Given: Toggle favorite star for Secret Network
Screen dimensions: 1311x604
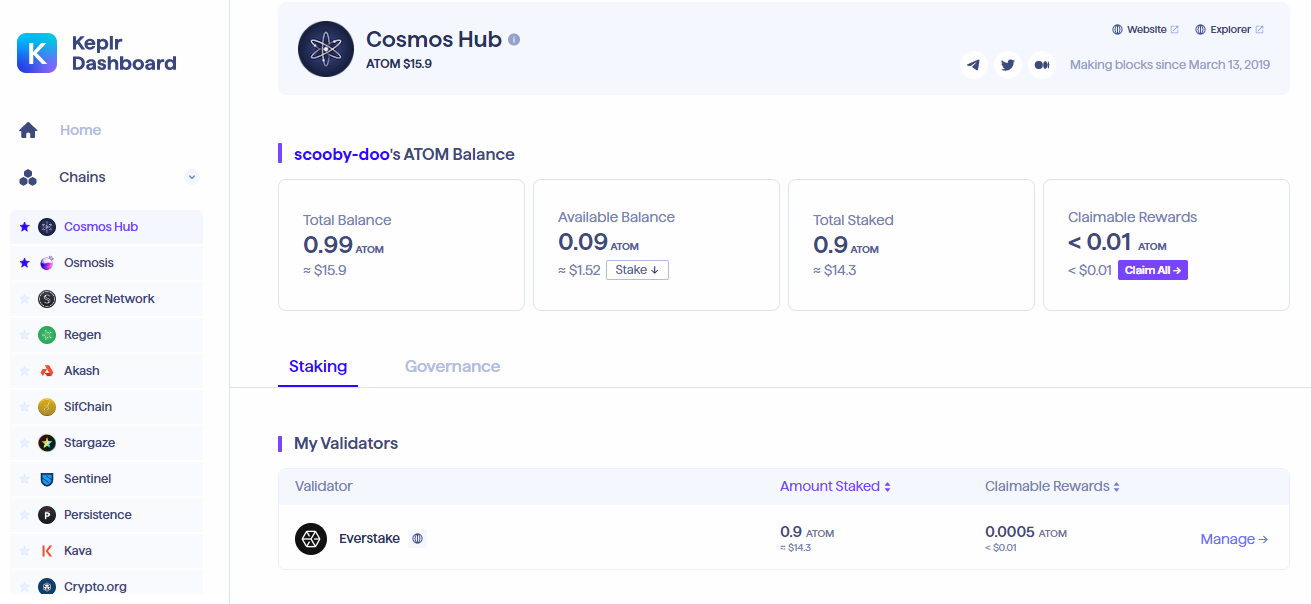Looking at the screenshot, I should tap(24, 299).
